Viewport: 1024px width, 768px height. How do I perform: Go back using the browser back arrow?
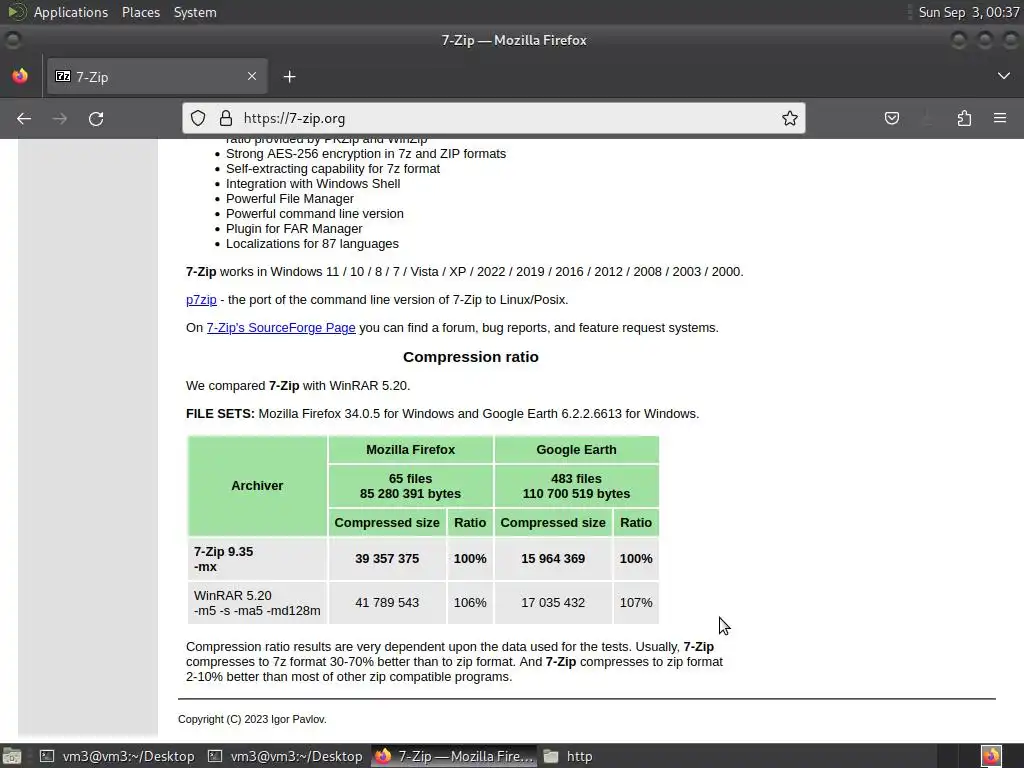click(24, 118)
